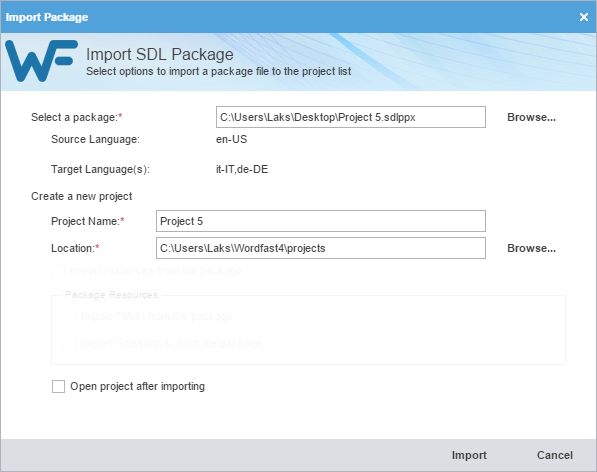597x472 pixels.
Task: Click the Project Name input field
Action: click(321, 221)
